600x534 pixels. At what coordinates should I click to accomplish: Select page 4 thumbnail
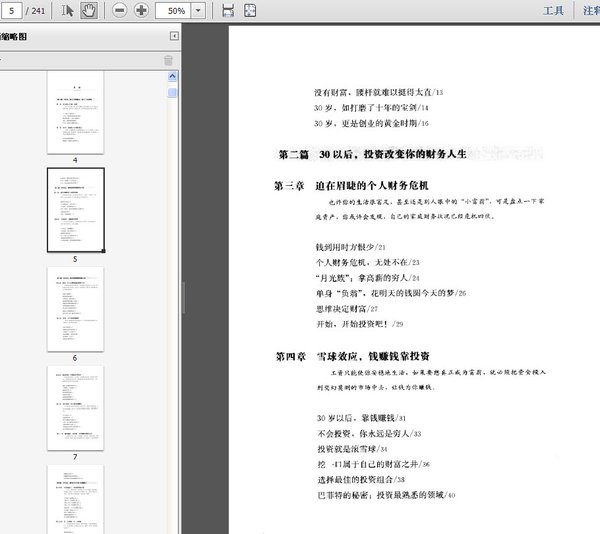75,112
